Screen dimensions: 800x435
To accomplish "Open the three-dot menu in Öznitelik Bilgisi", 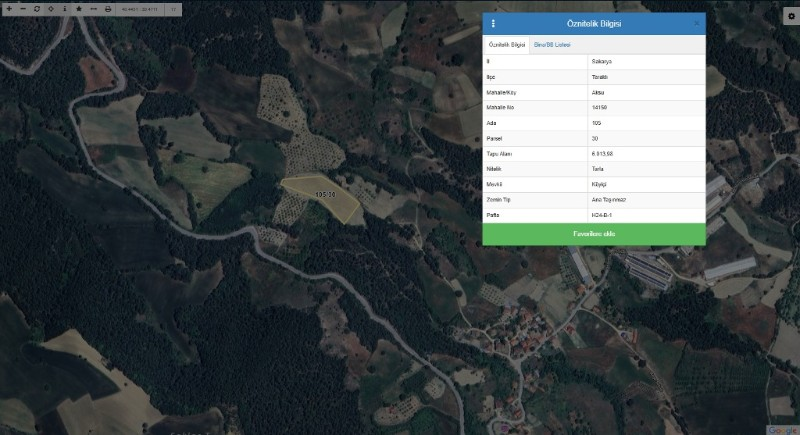I will click(x=493, y=23).
